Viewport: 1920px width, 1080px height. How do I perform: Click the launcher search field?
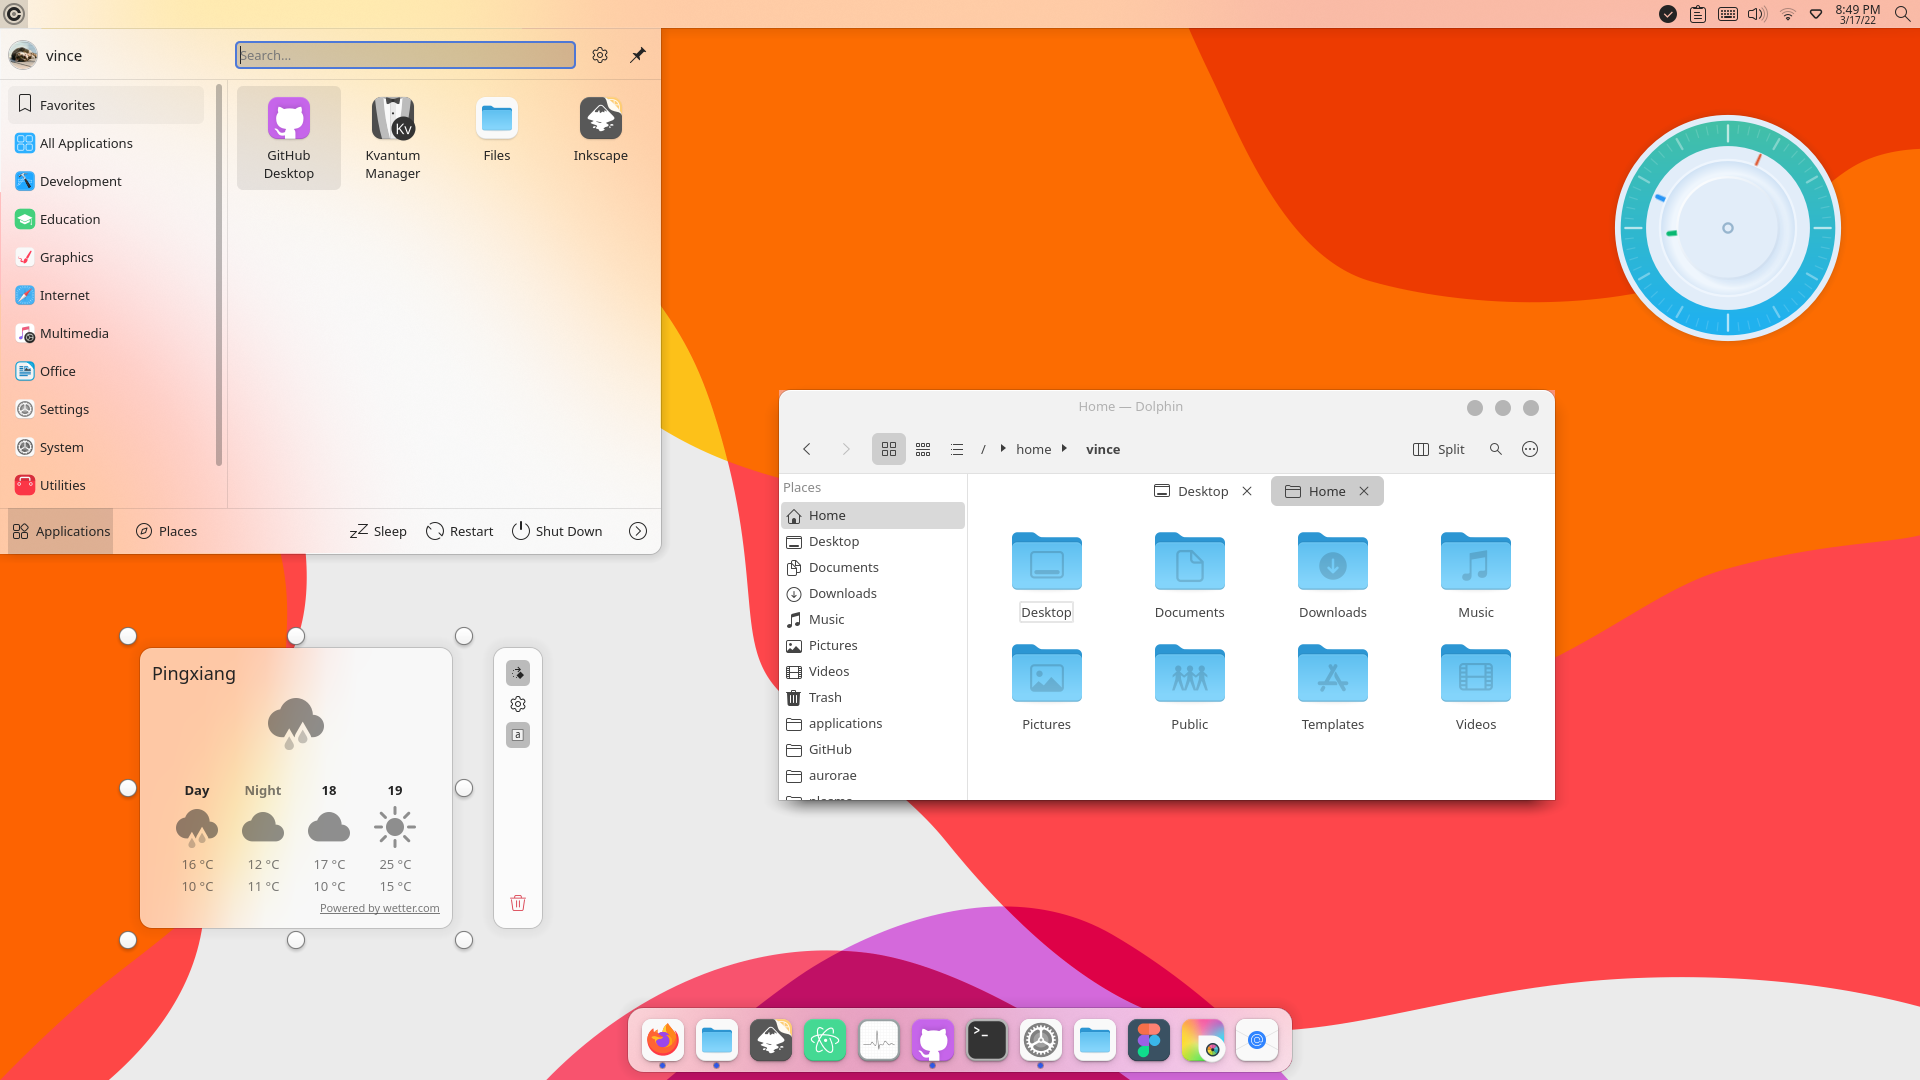pyautogui.click(x=405, y=55)
